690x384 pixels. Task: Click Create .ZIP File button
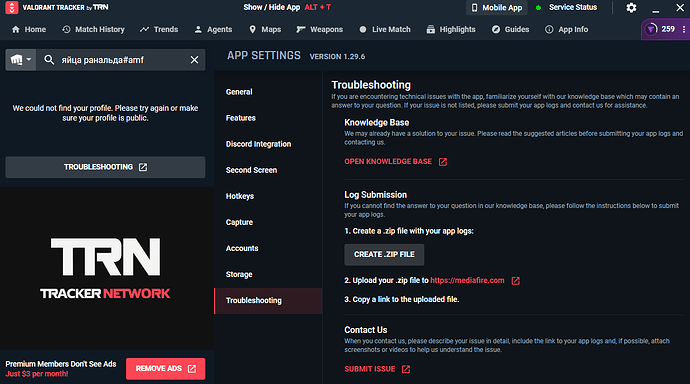384,255
